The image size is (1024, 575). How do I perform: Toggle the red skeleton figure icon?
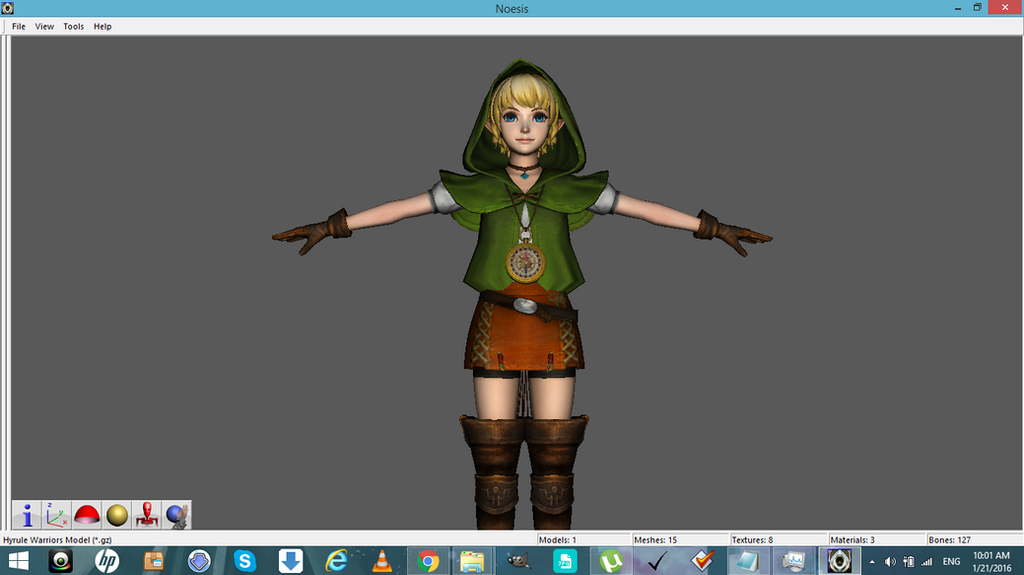click(x=147, y=515)
